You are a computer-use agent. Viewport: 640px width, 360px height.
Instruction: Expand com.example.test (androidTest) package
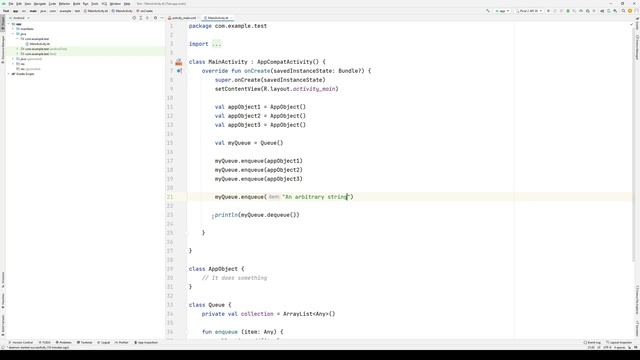tap(18, 49)
